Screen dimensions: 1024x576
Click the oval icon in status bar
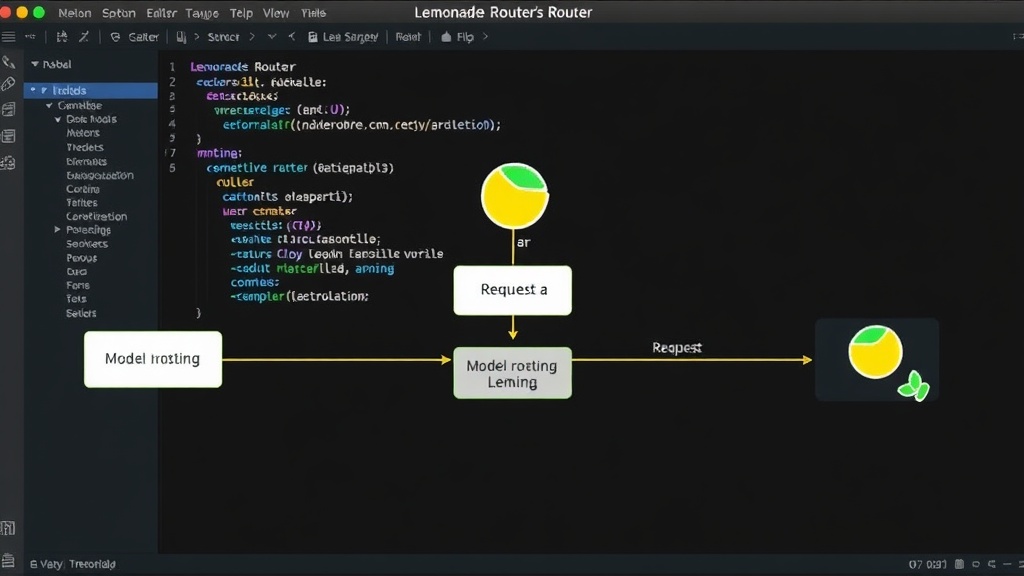click(976, 564)
